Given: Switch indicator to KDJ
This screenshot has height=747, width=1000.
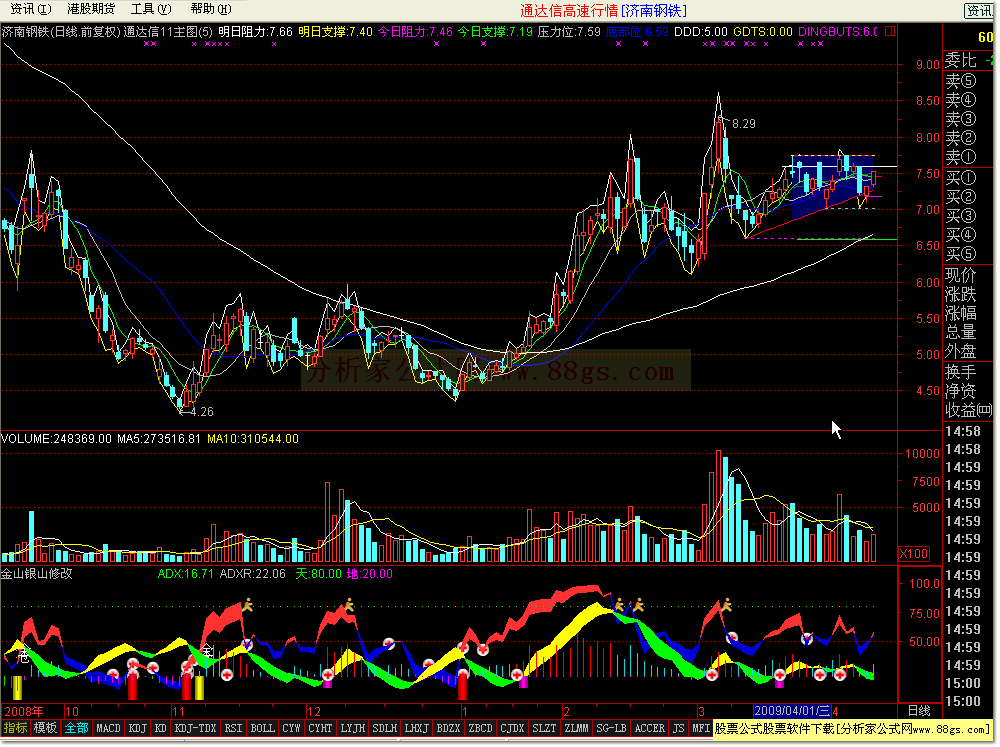Looking at the screenshot, I should tap(138, 729).
